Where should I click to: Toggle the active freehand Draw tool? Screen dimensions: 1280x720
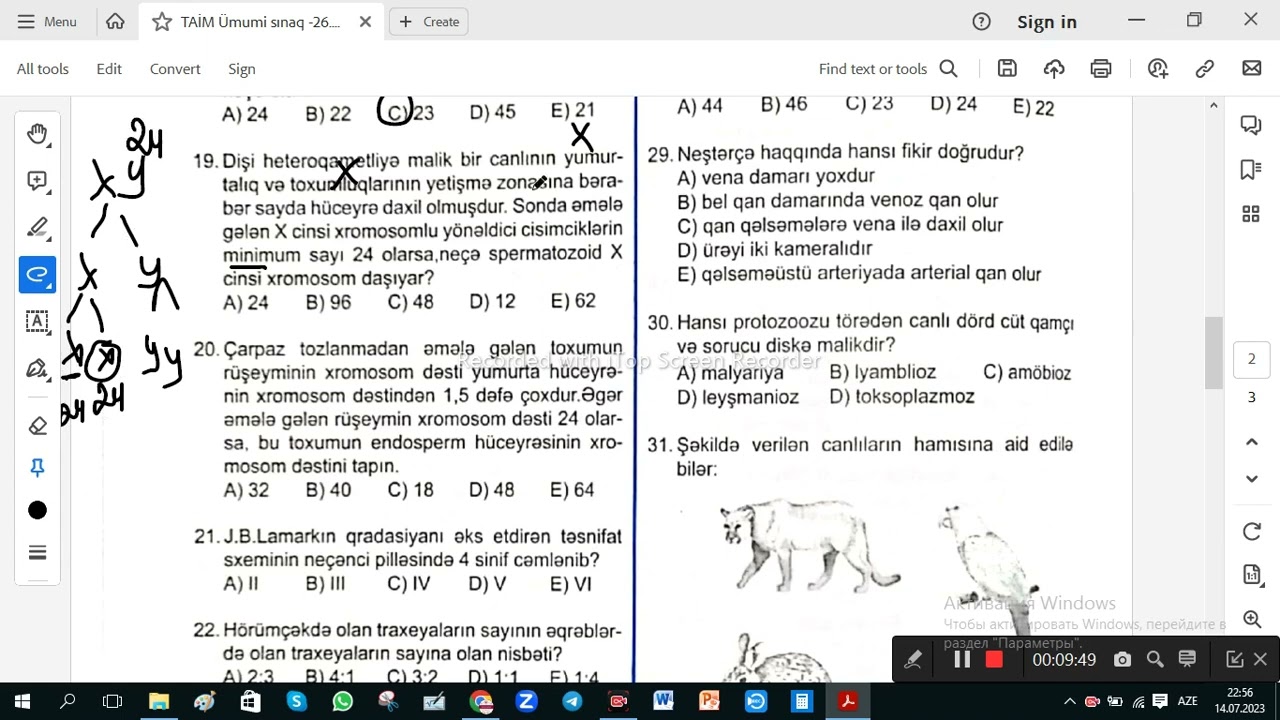[x=37, y=275]
